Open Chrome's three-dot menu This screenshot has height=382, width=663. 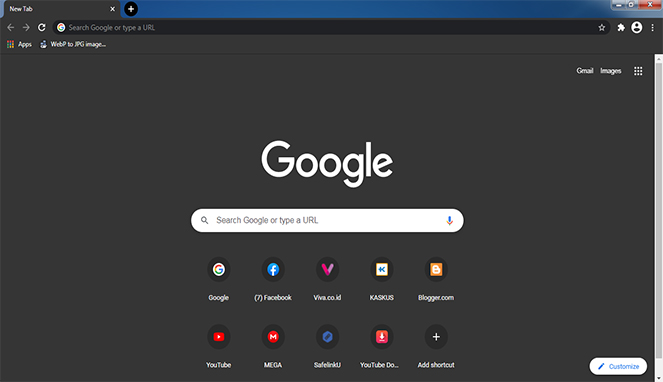click(652, 27)
